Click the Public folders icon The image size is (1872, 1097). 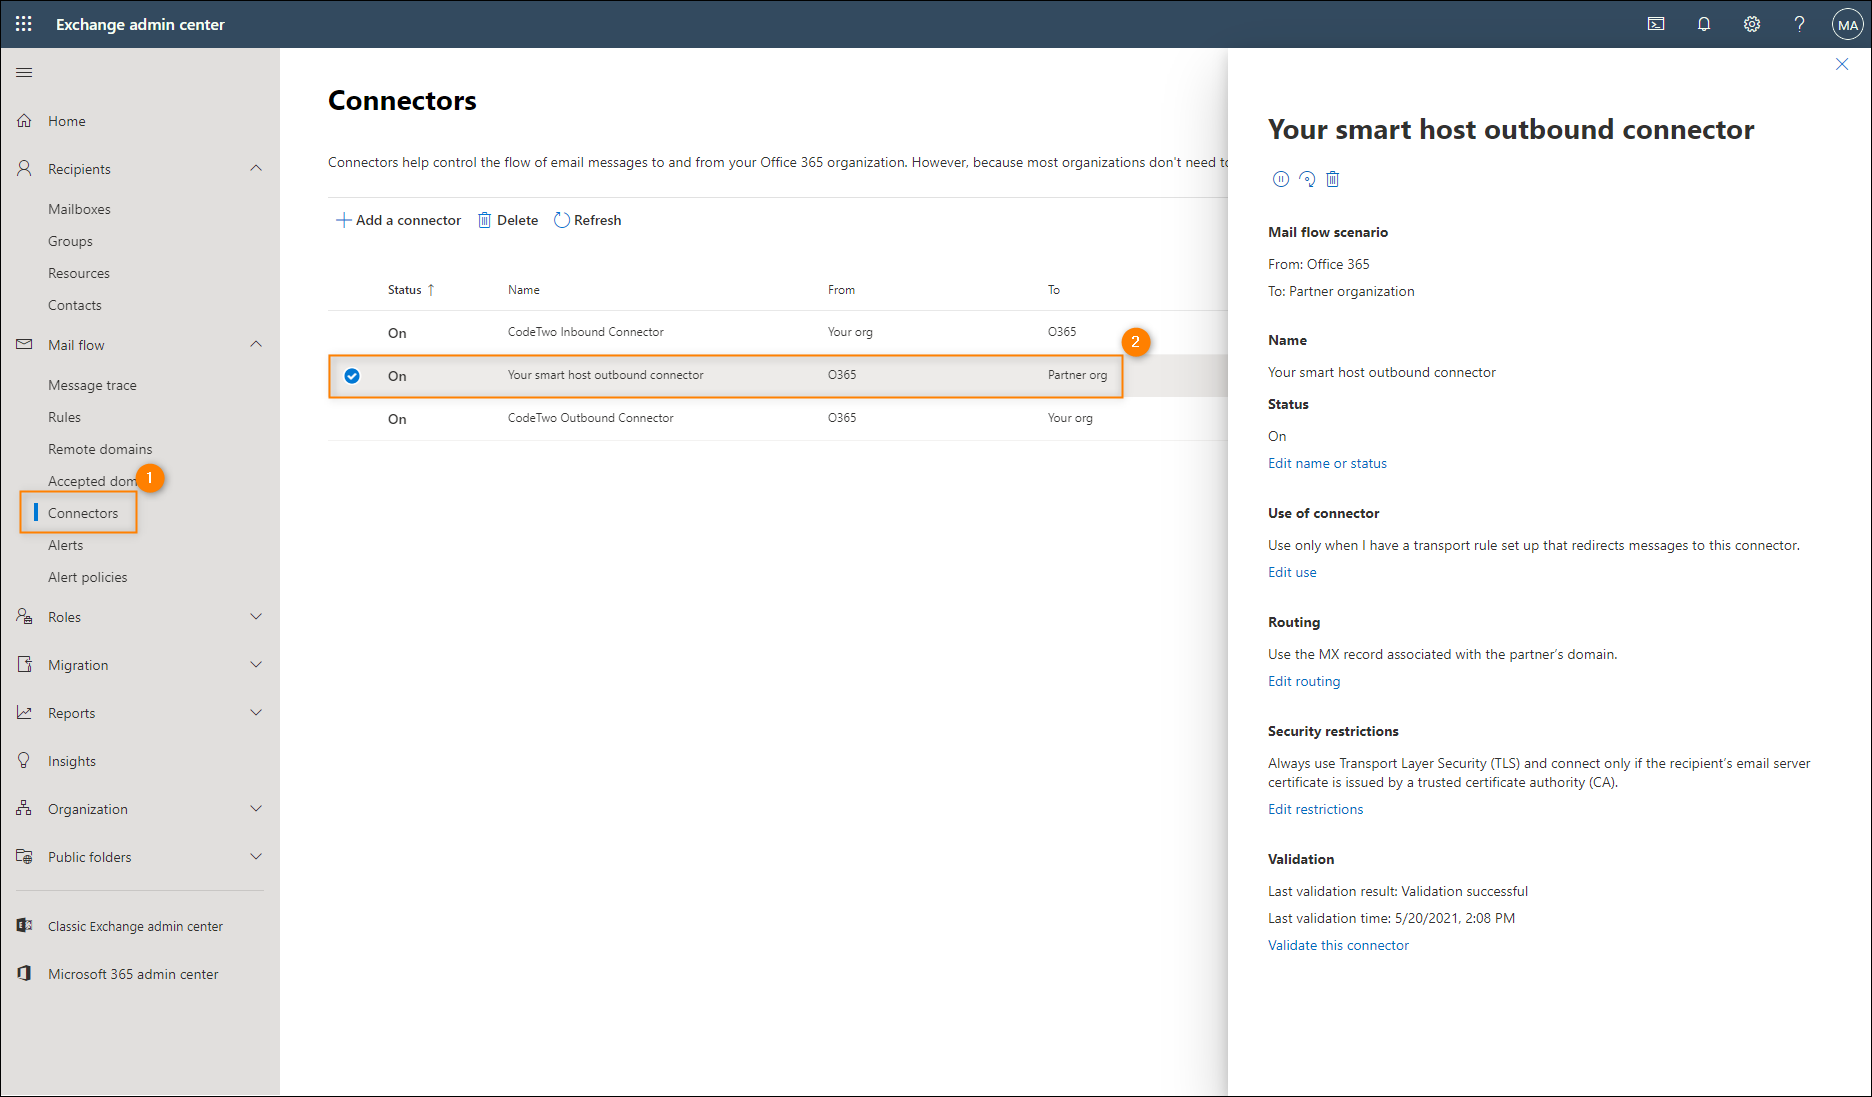point(24,856)
